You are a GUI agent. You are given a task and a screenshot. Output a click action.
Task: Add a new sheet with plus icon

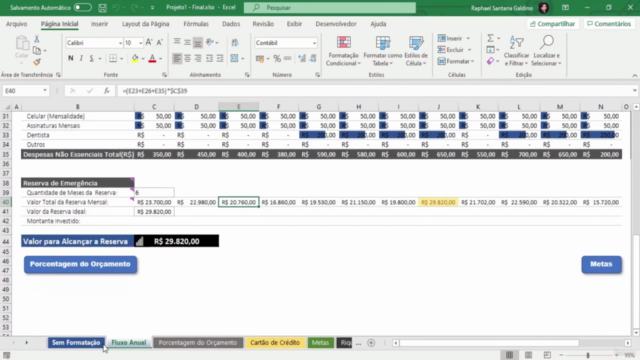371,343
